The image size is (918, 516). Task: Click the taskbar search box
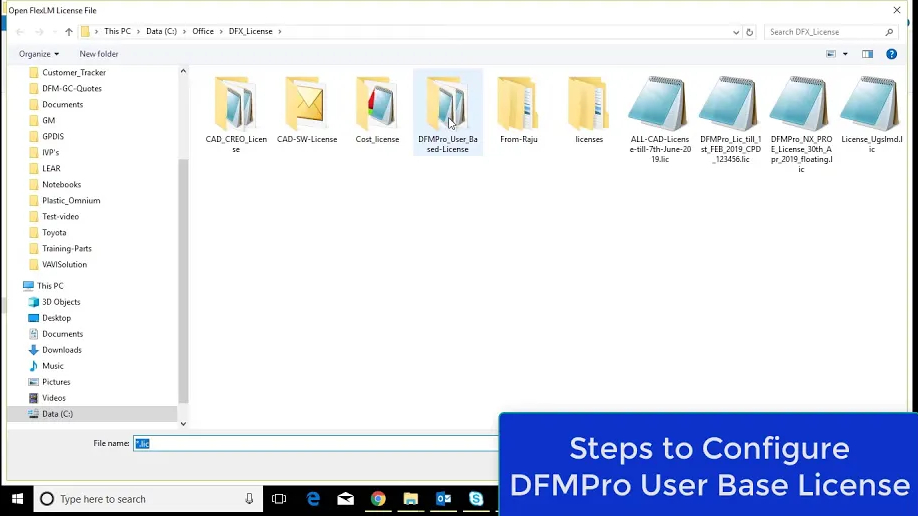pyautogui.click(x=148, y=499)
